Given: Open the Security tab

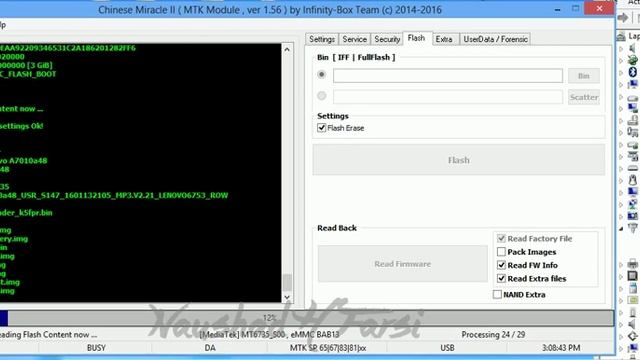Looking at the screenshot, I should point(387,39).
